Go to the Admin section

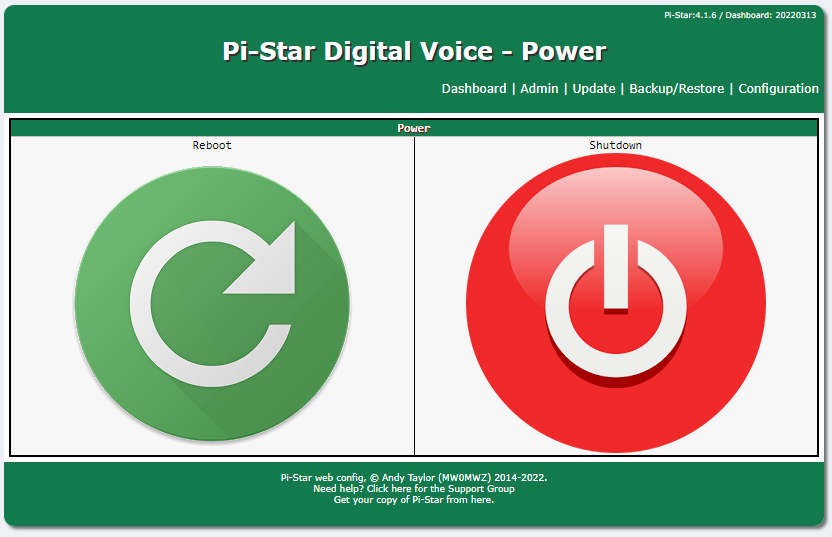click(539, 89)
